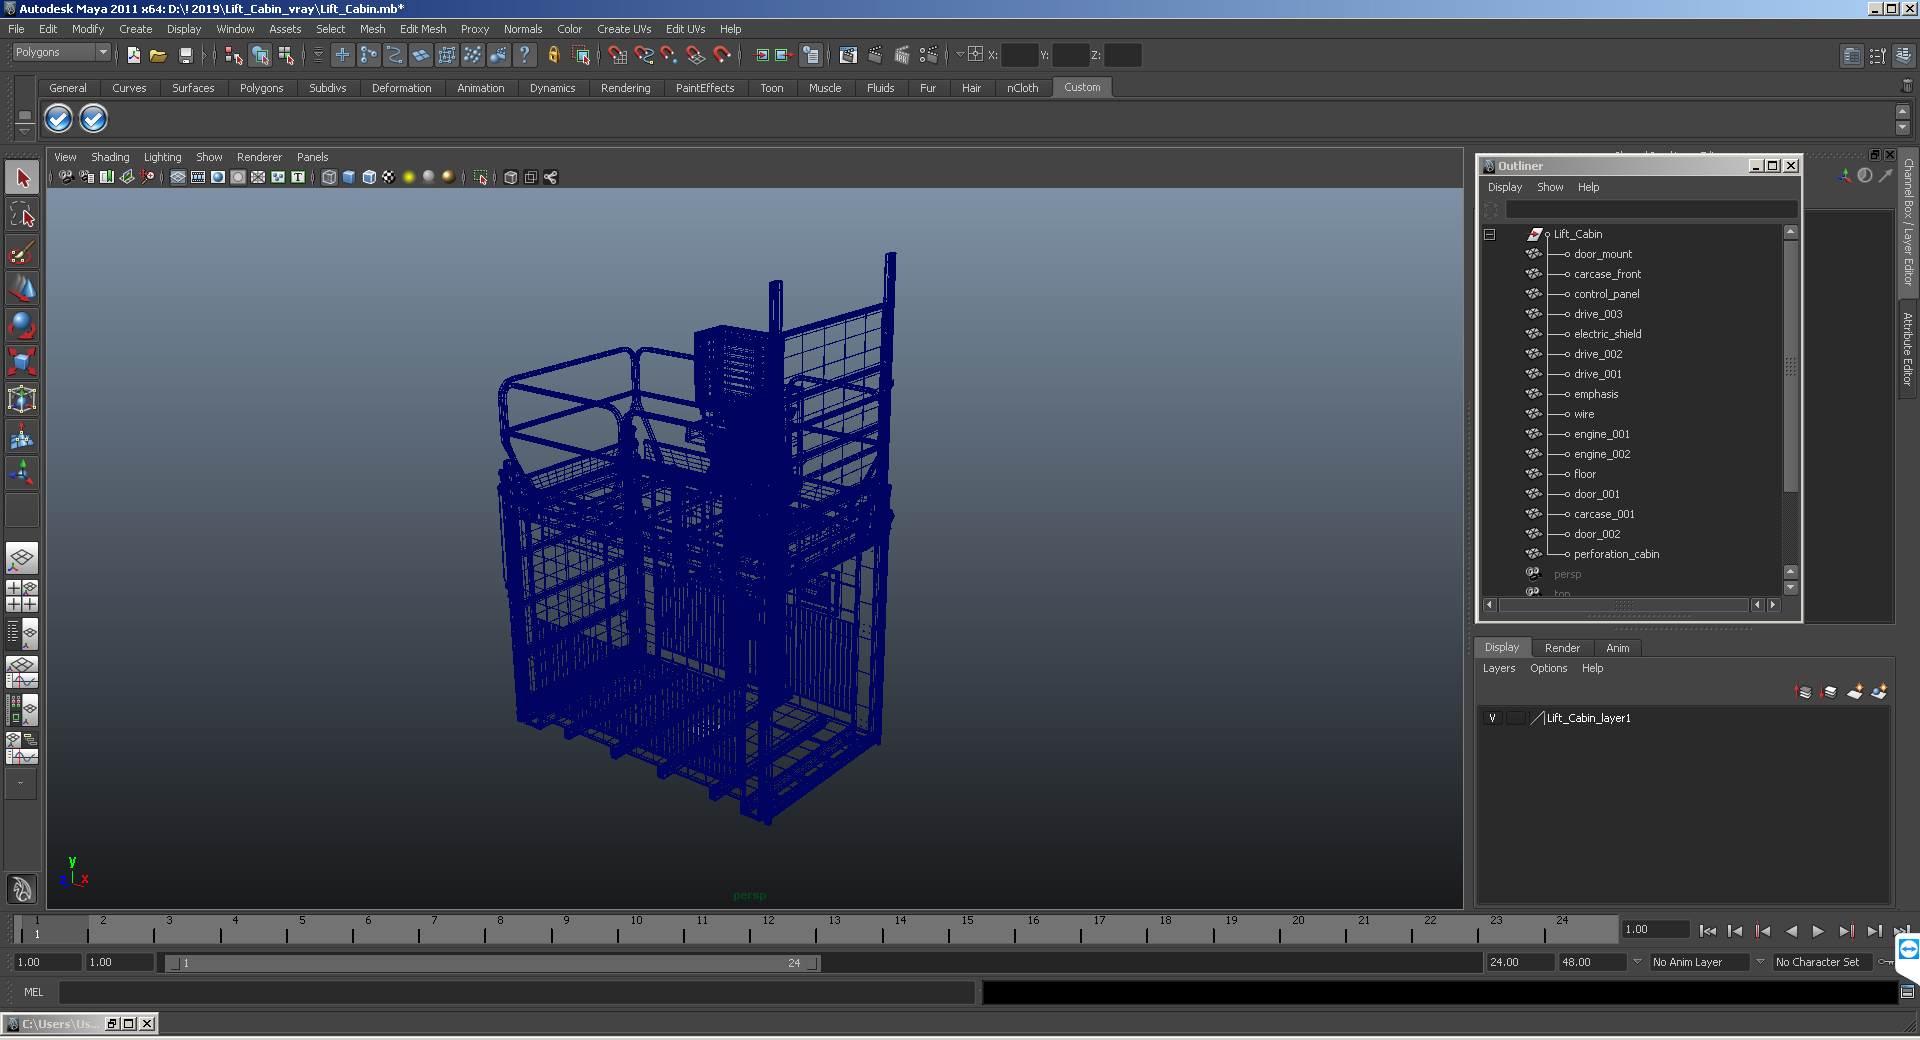Toggle the Lock current selection icon

554,56
